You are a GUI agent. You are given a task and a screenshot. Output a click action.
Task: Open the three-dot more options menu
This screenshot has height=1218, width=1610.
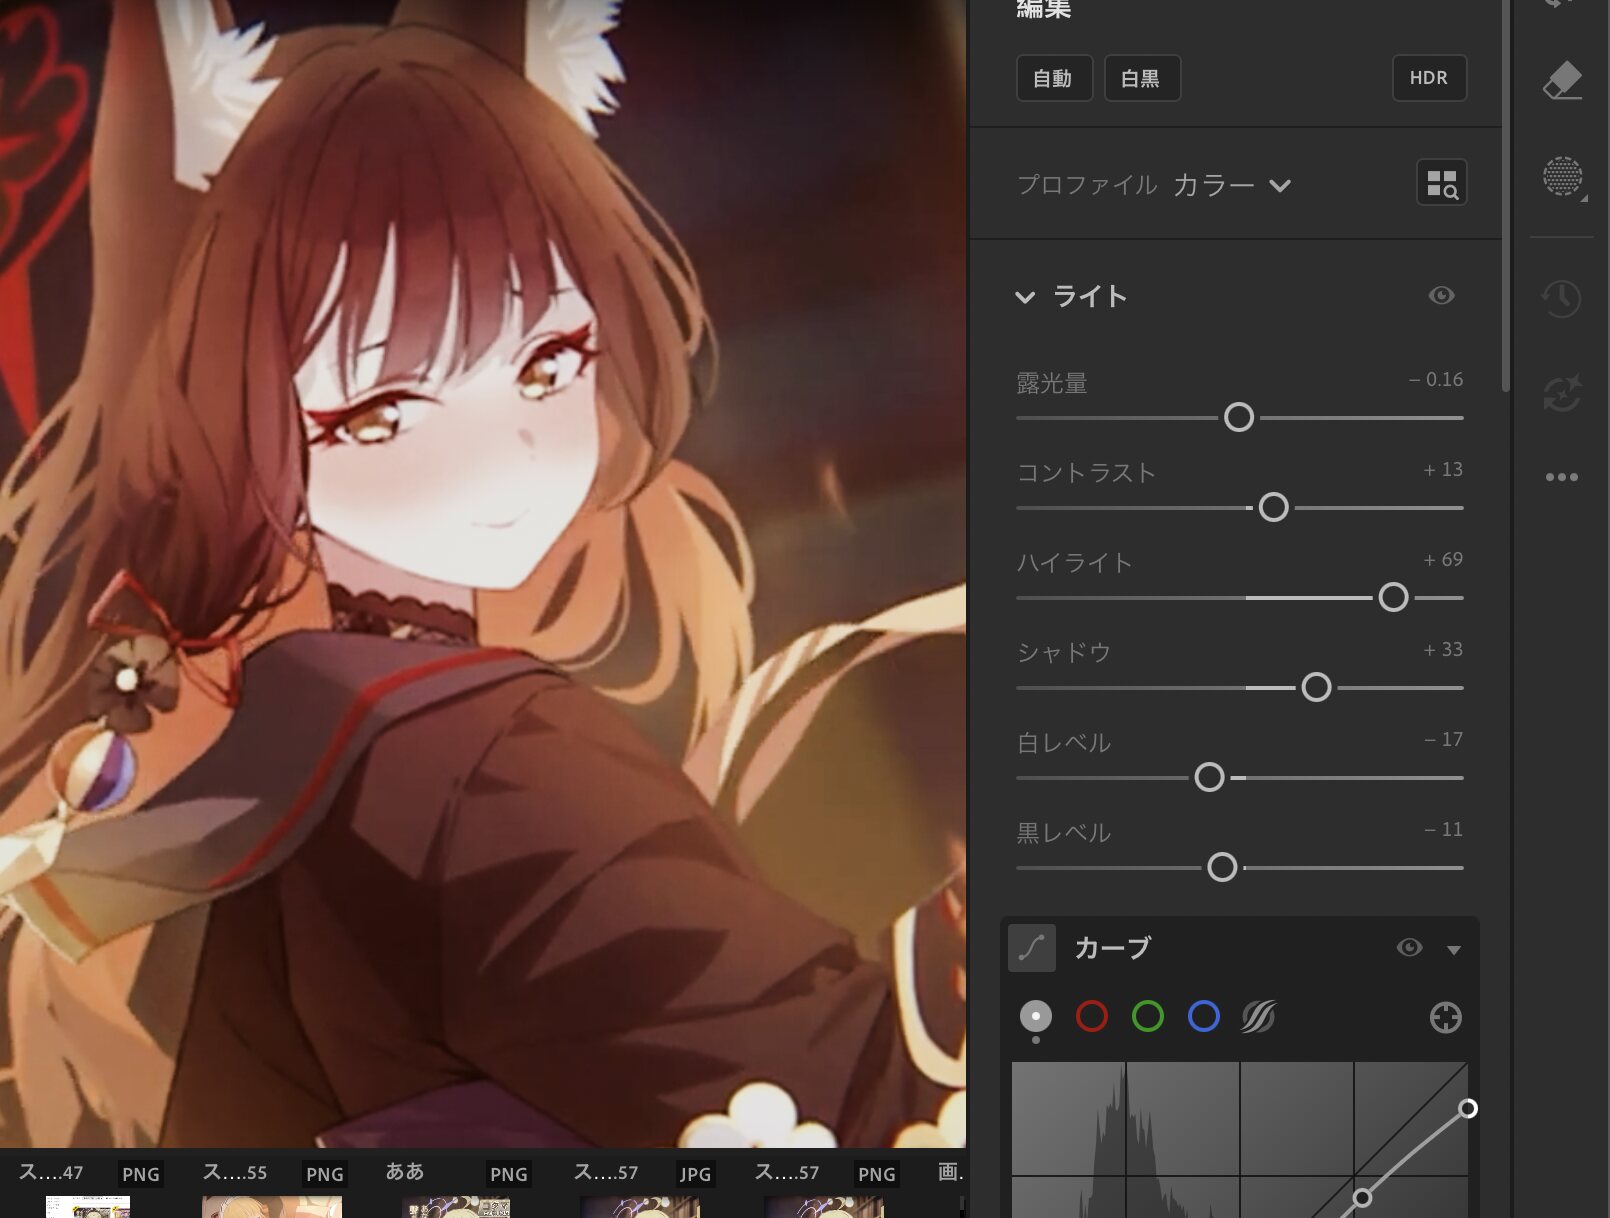(x=1561, y=477)
